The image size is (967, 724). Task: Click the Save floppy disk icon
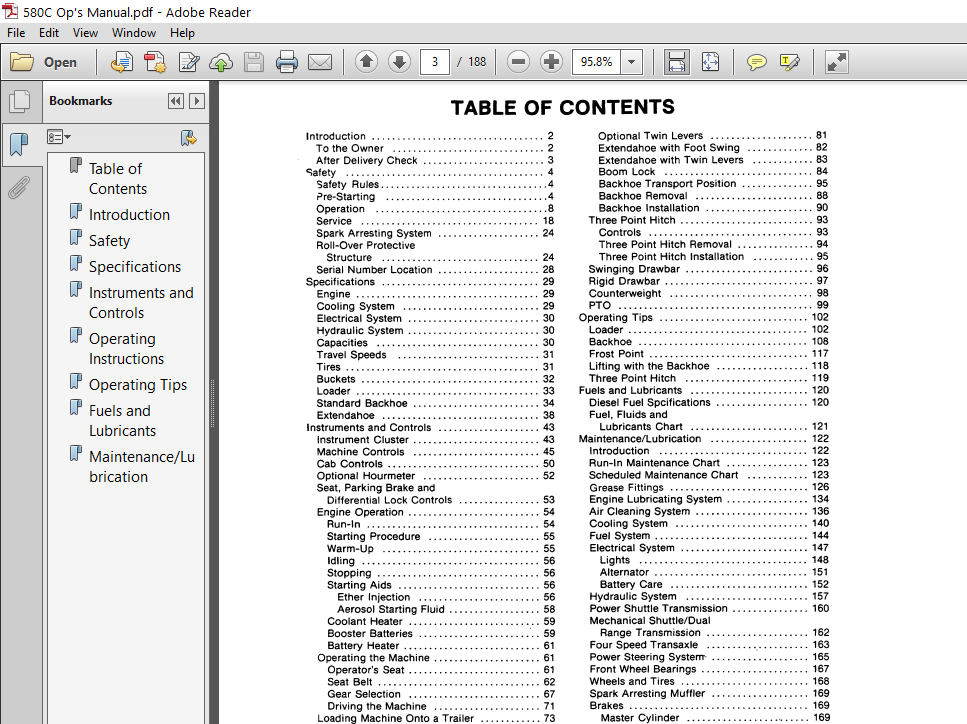[253, 62]
